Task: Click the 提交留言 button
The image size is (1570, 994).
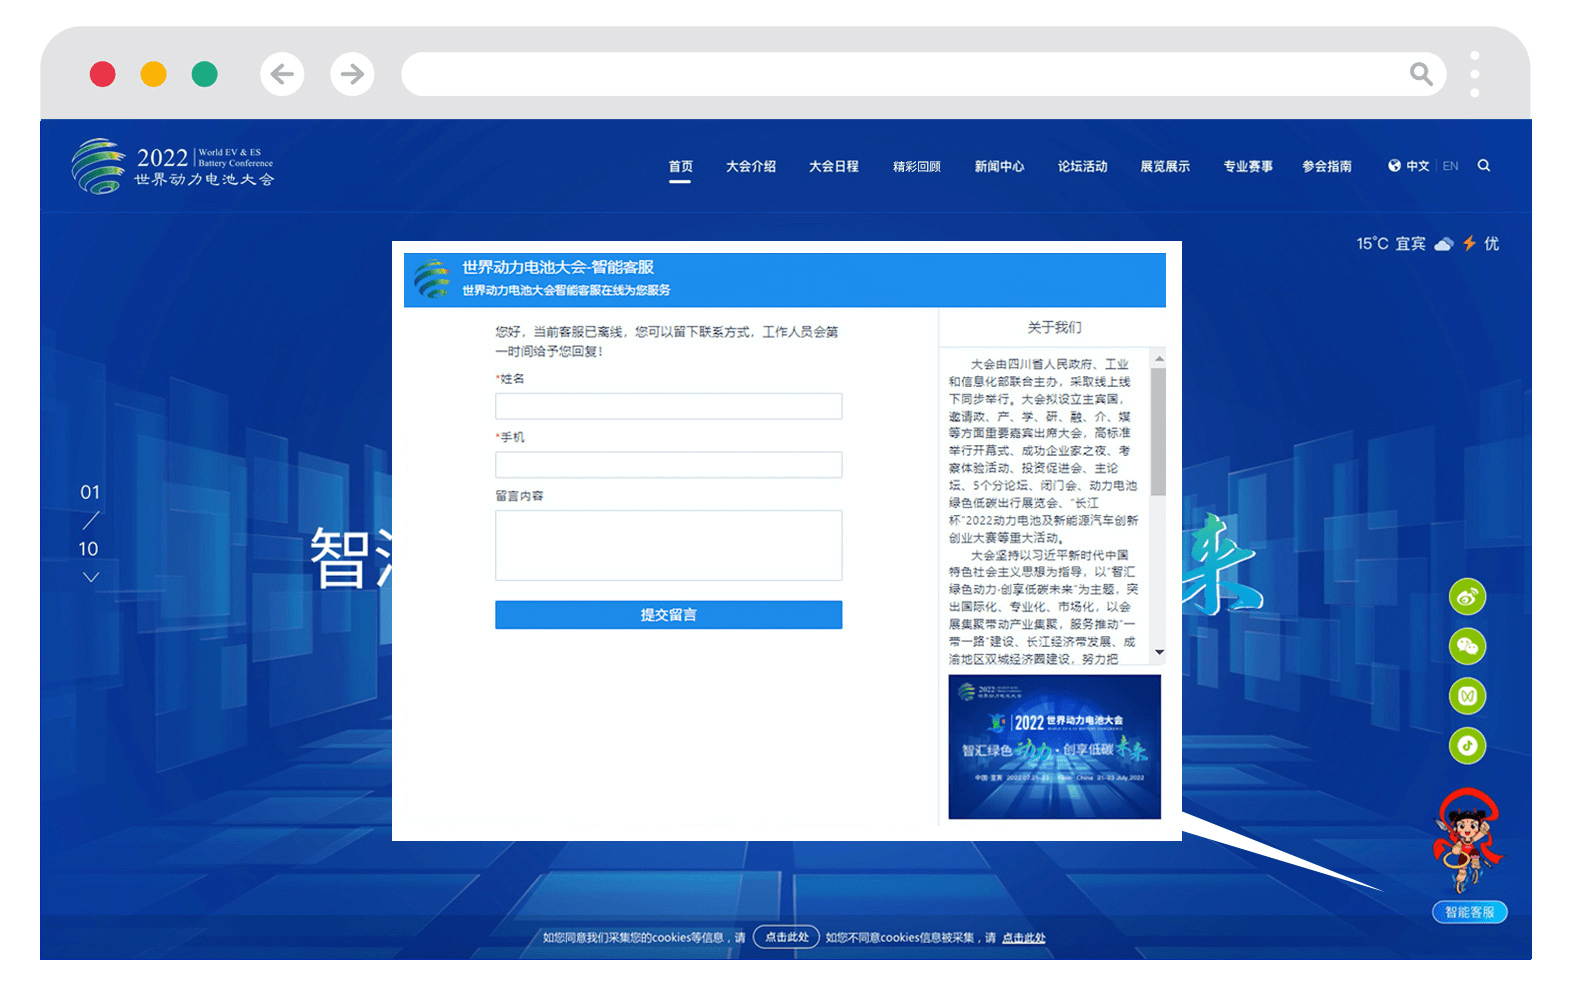Action: (668, 615)
